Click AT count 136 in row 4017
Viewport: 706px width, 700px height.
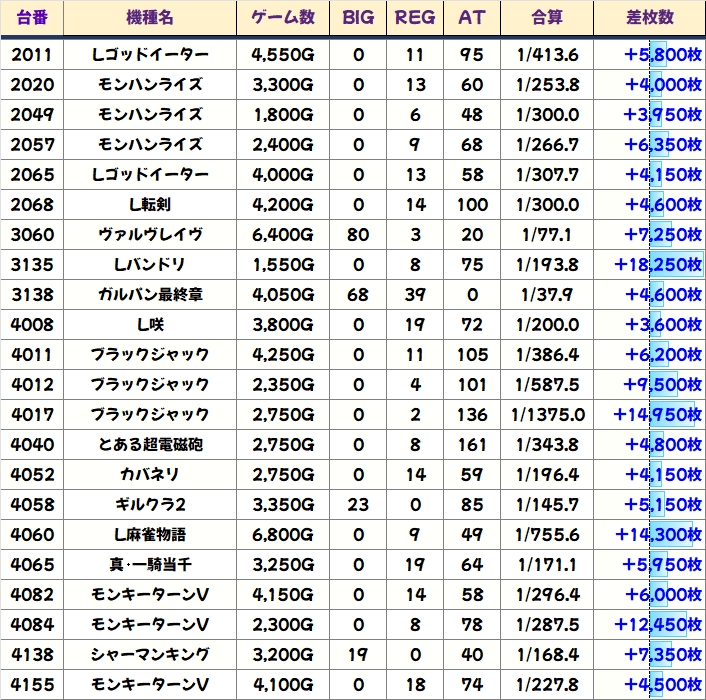[x=472, y=415]
